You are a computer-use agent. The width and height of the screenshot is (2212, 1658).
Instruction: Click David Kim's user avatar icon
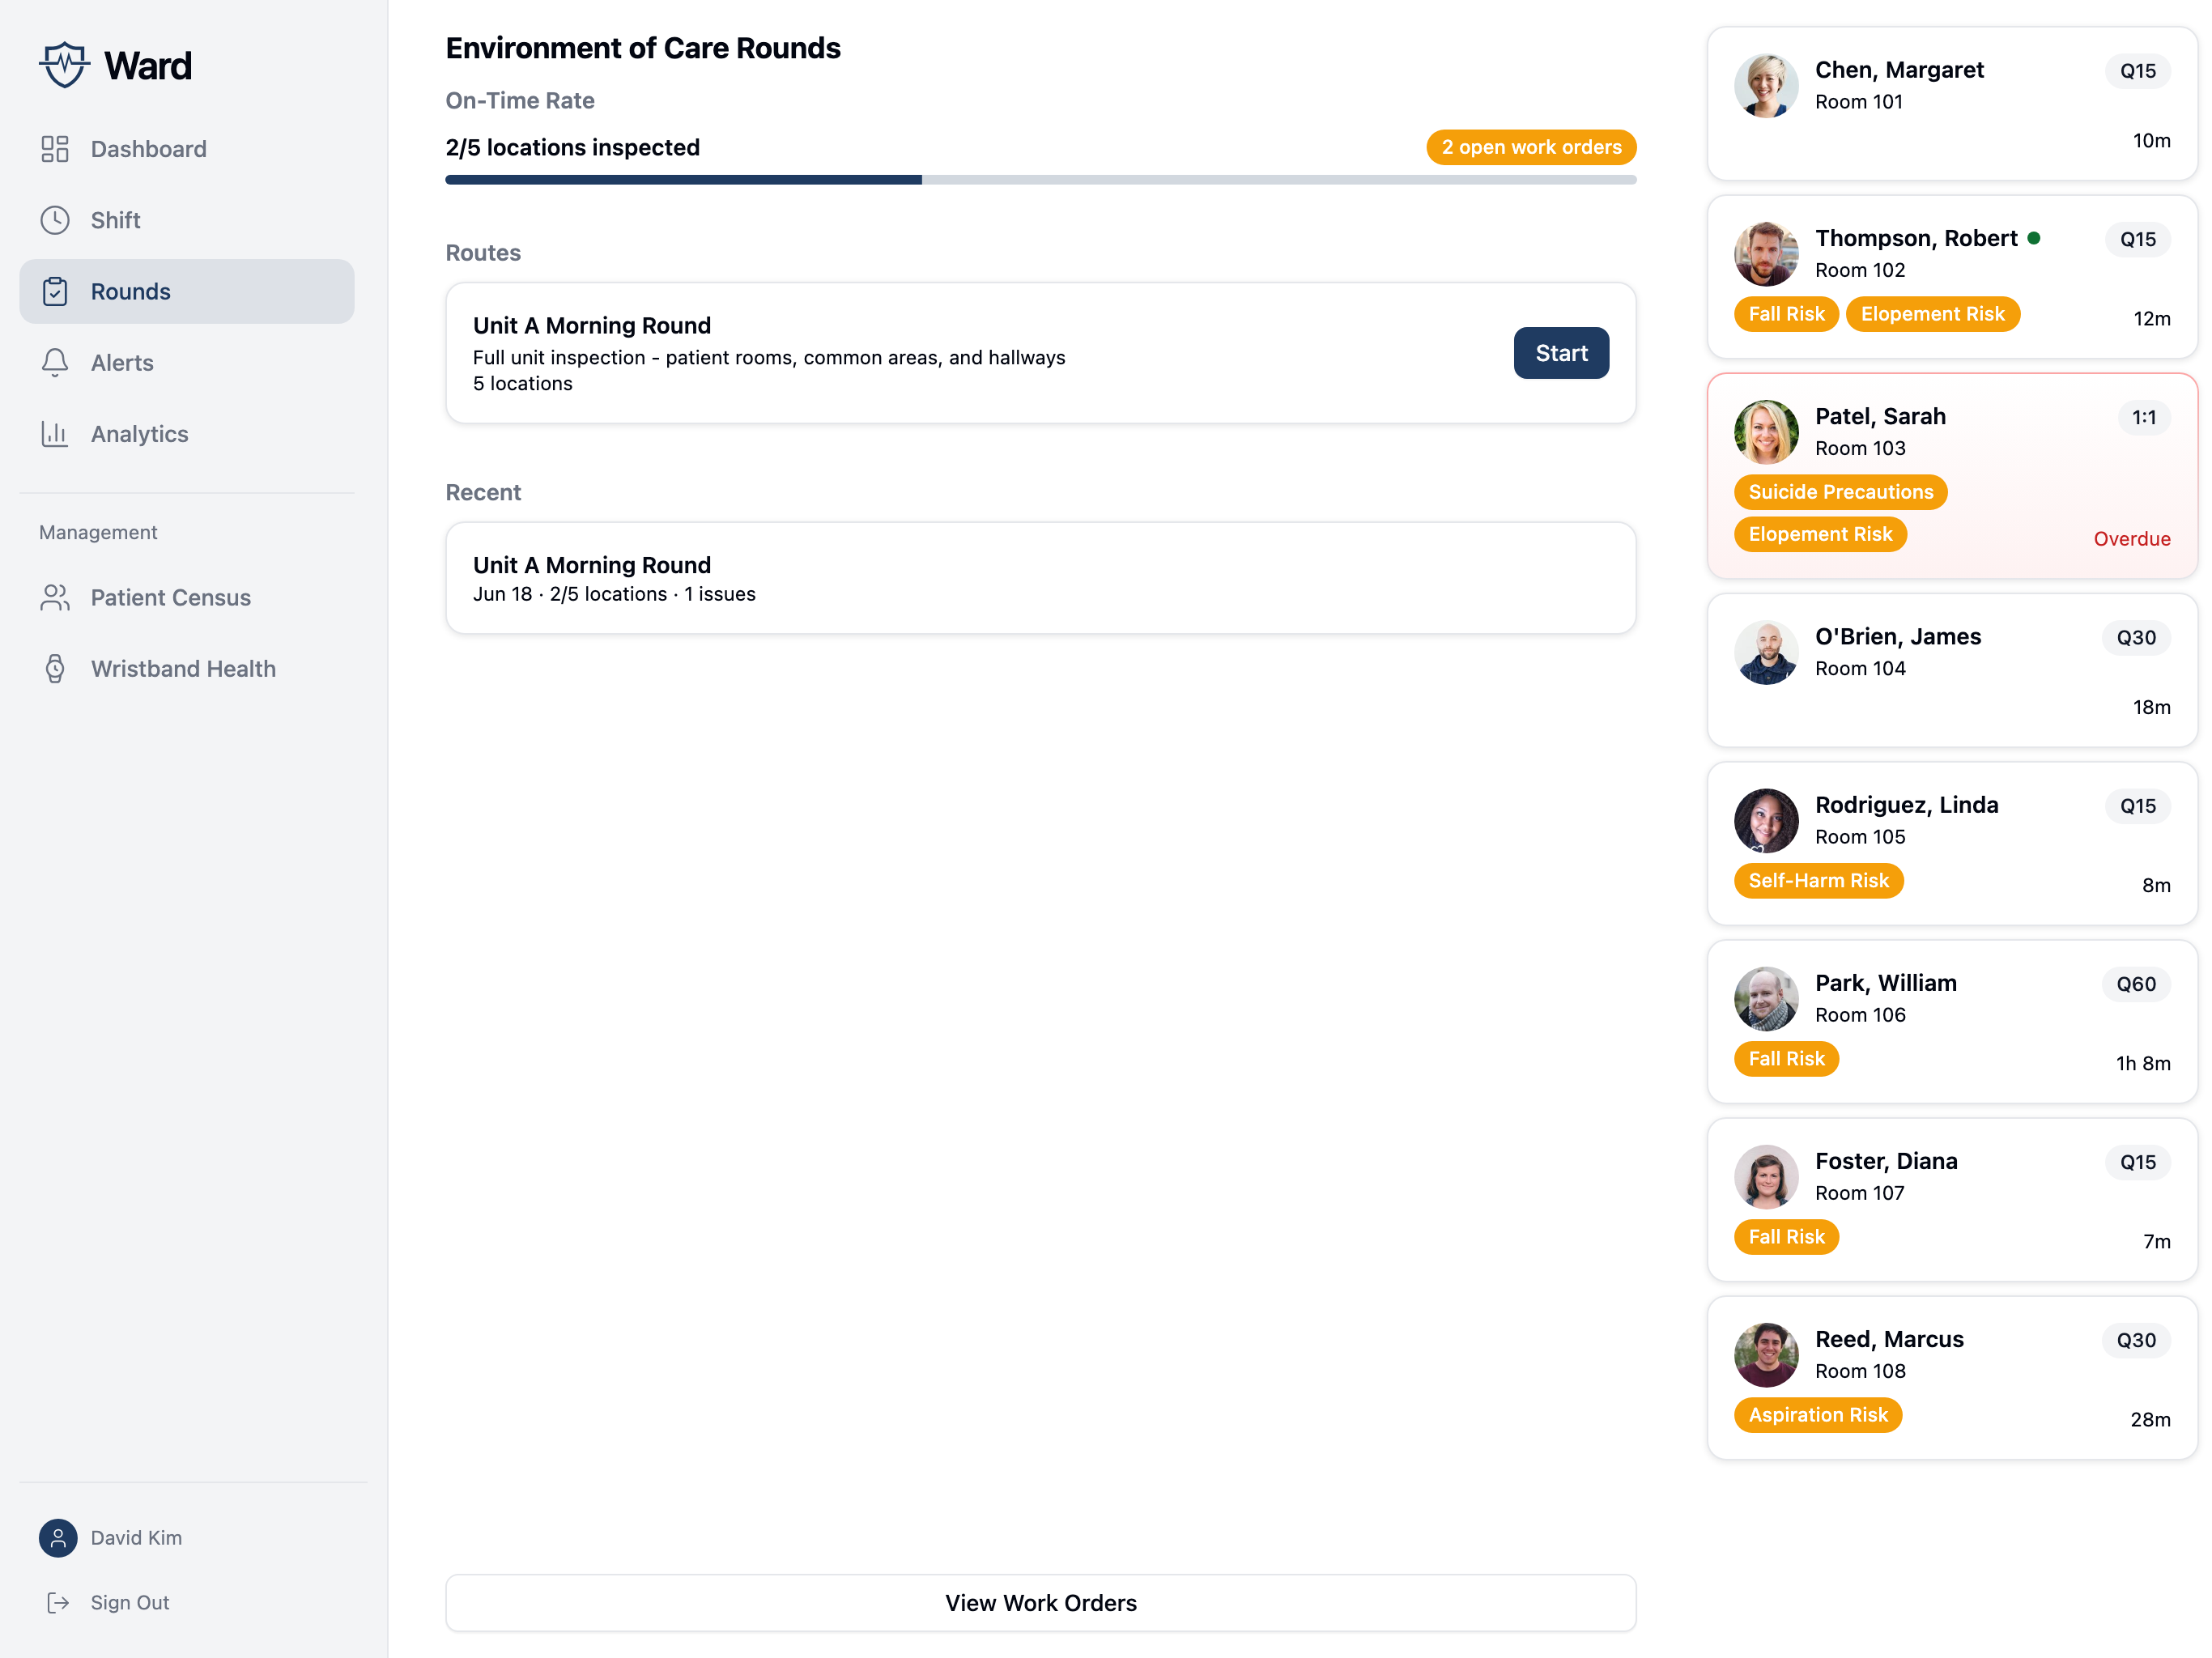(58, 1538)
